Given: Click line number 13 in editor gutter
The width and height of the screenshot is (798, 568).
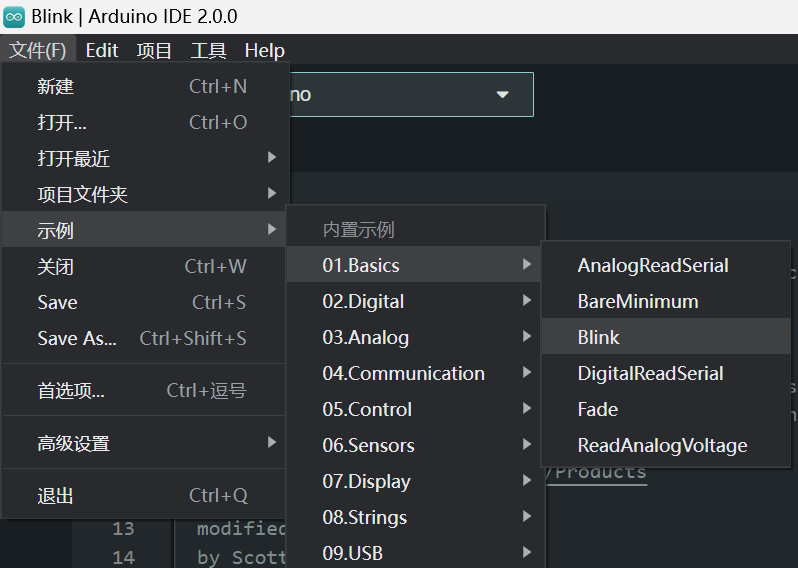Looking at the screenshot, I should [x=123, y=529].
